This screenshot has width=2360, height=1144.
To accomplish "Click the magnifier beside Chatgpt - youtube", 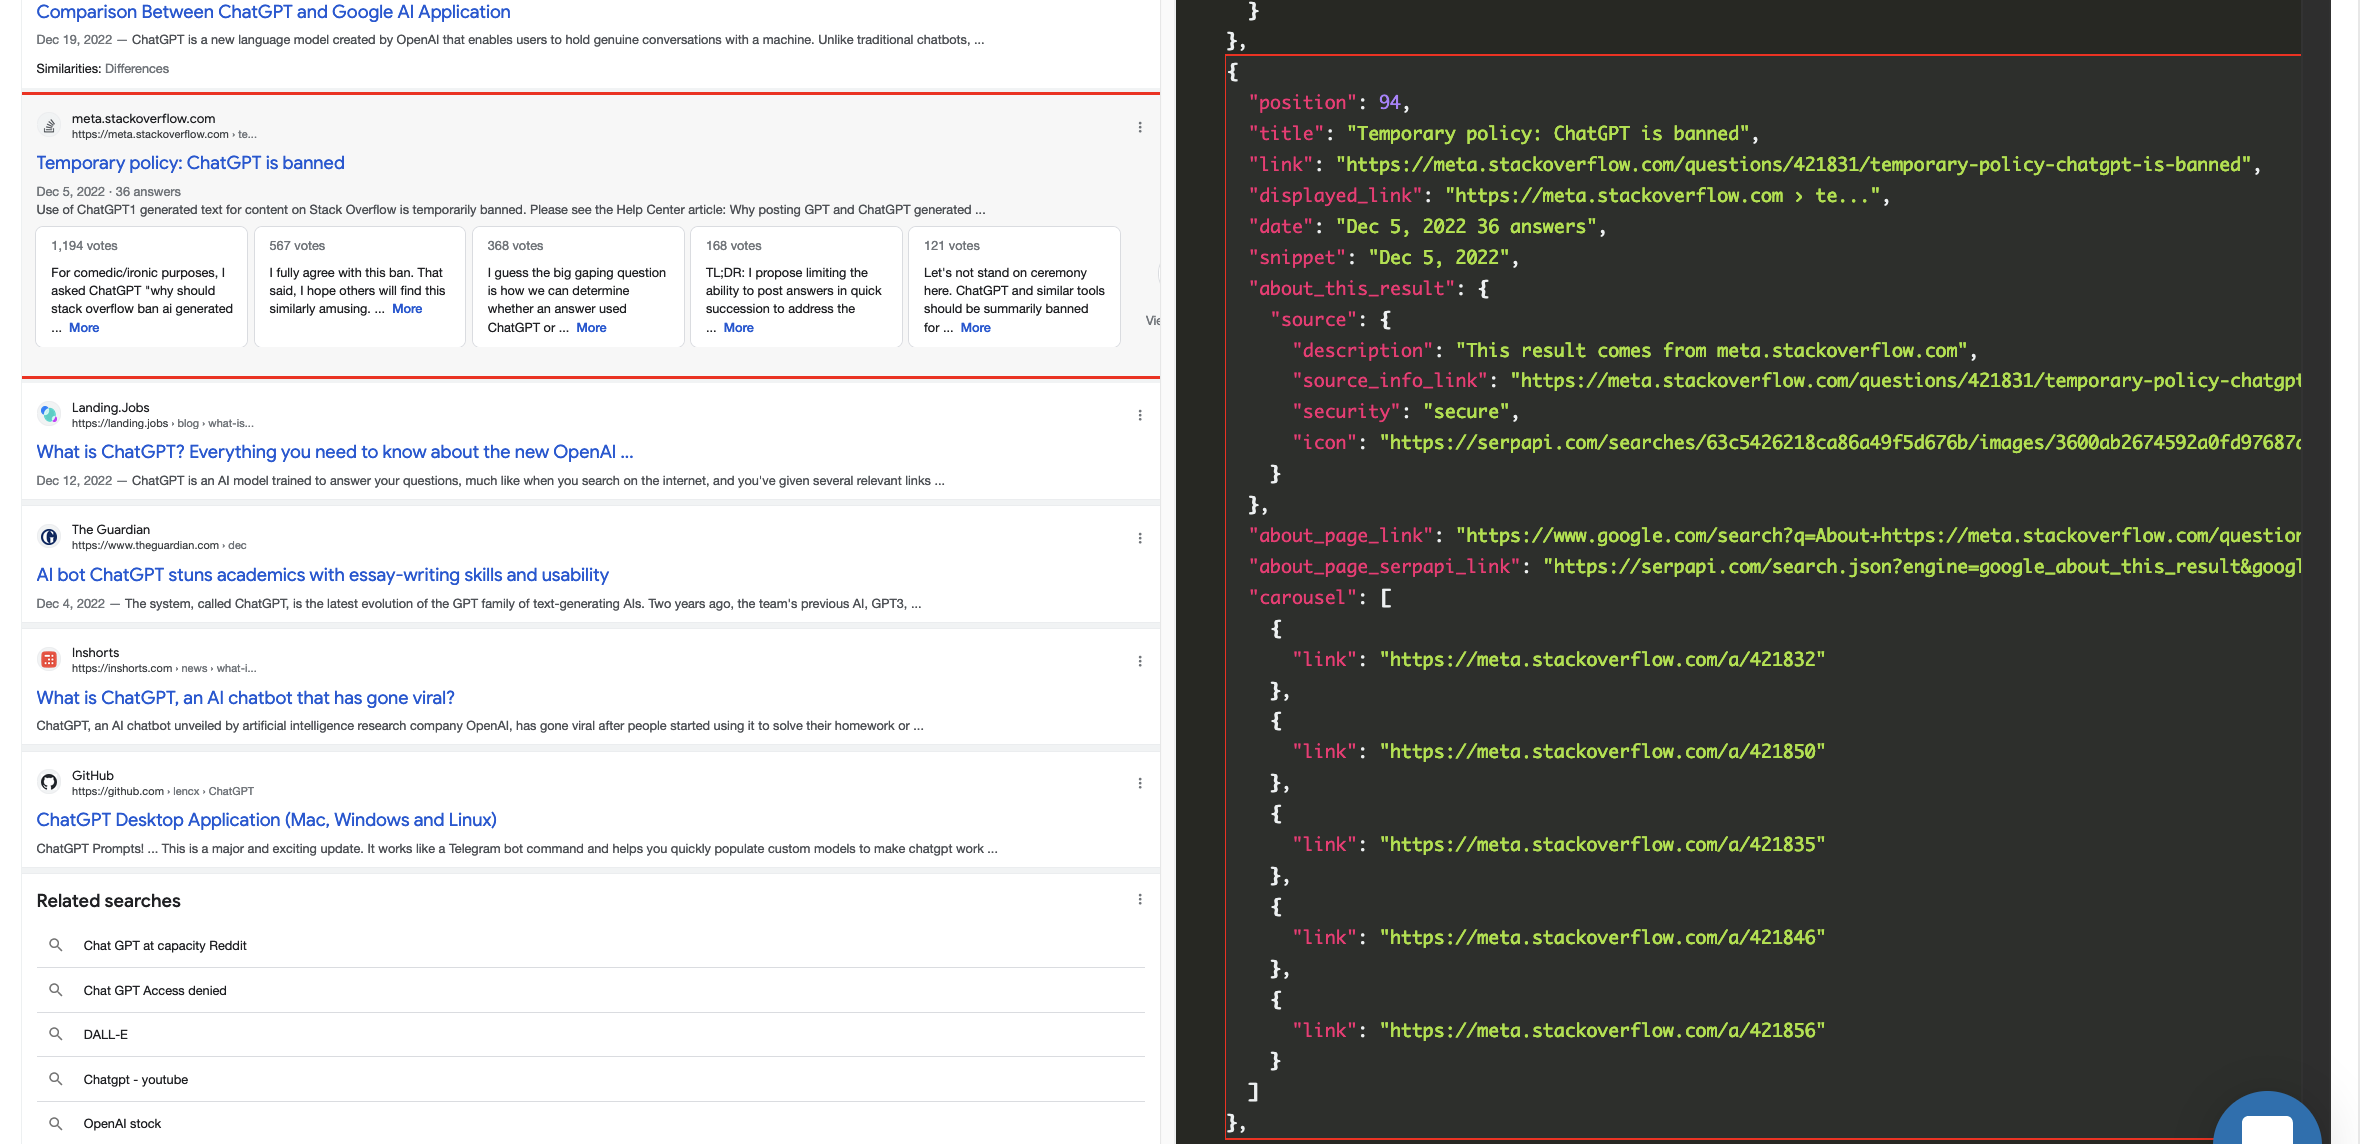I will tap(56, 1079).
